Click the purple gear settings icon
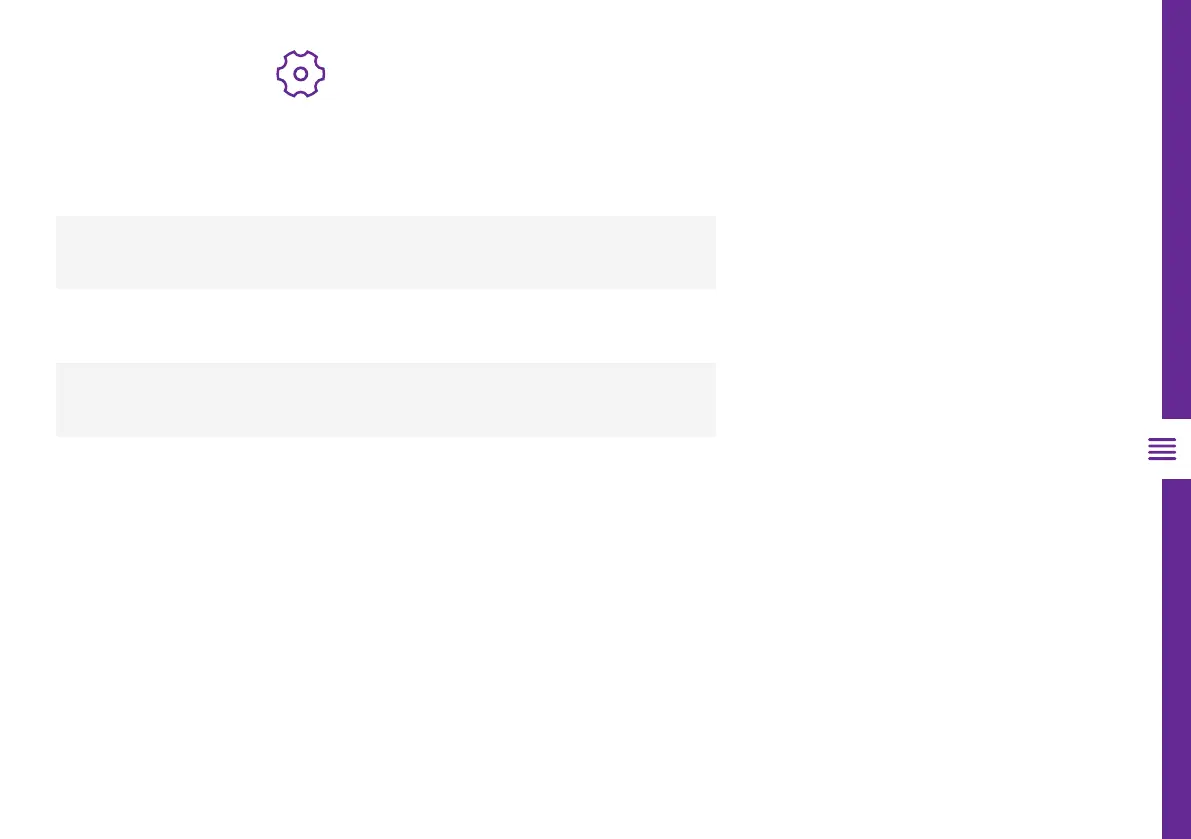The image size is (1191, 839). 301,74
